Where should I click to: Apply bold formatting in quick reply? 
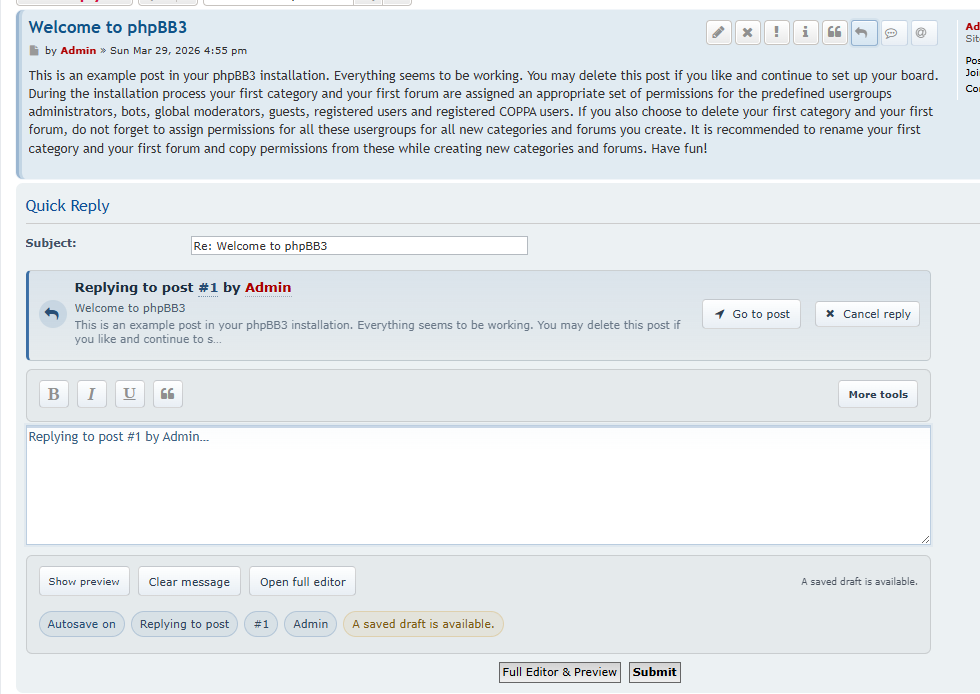tap(54, 394)
